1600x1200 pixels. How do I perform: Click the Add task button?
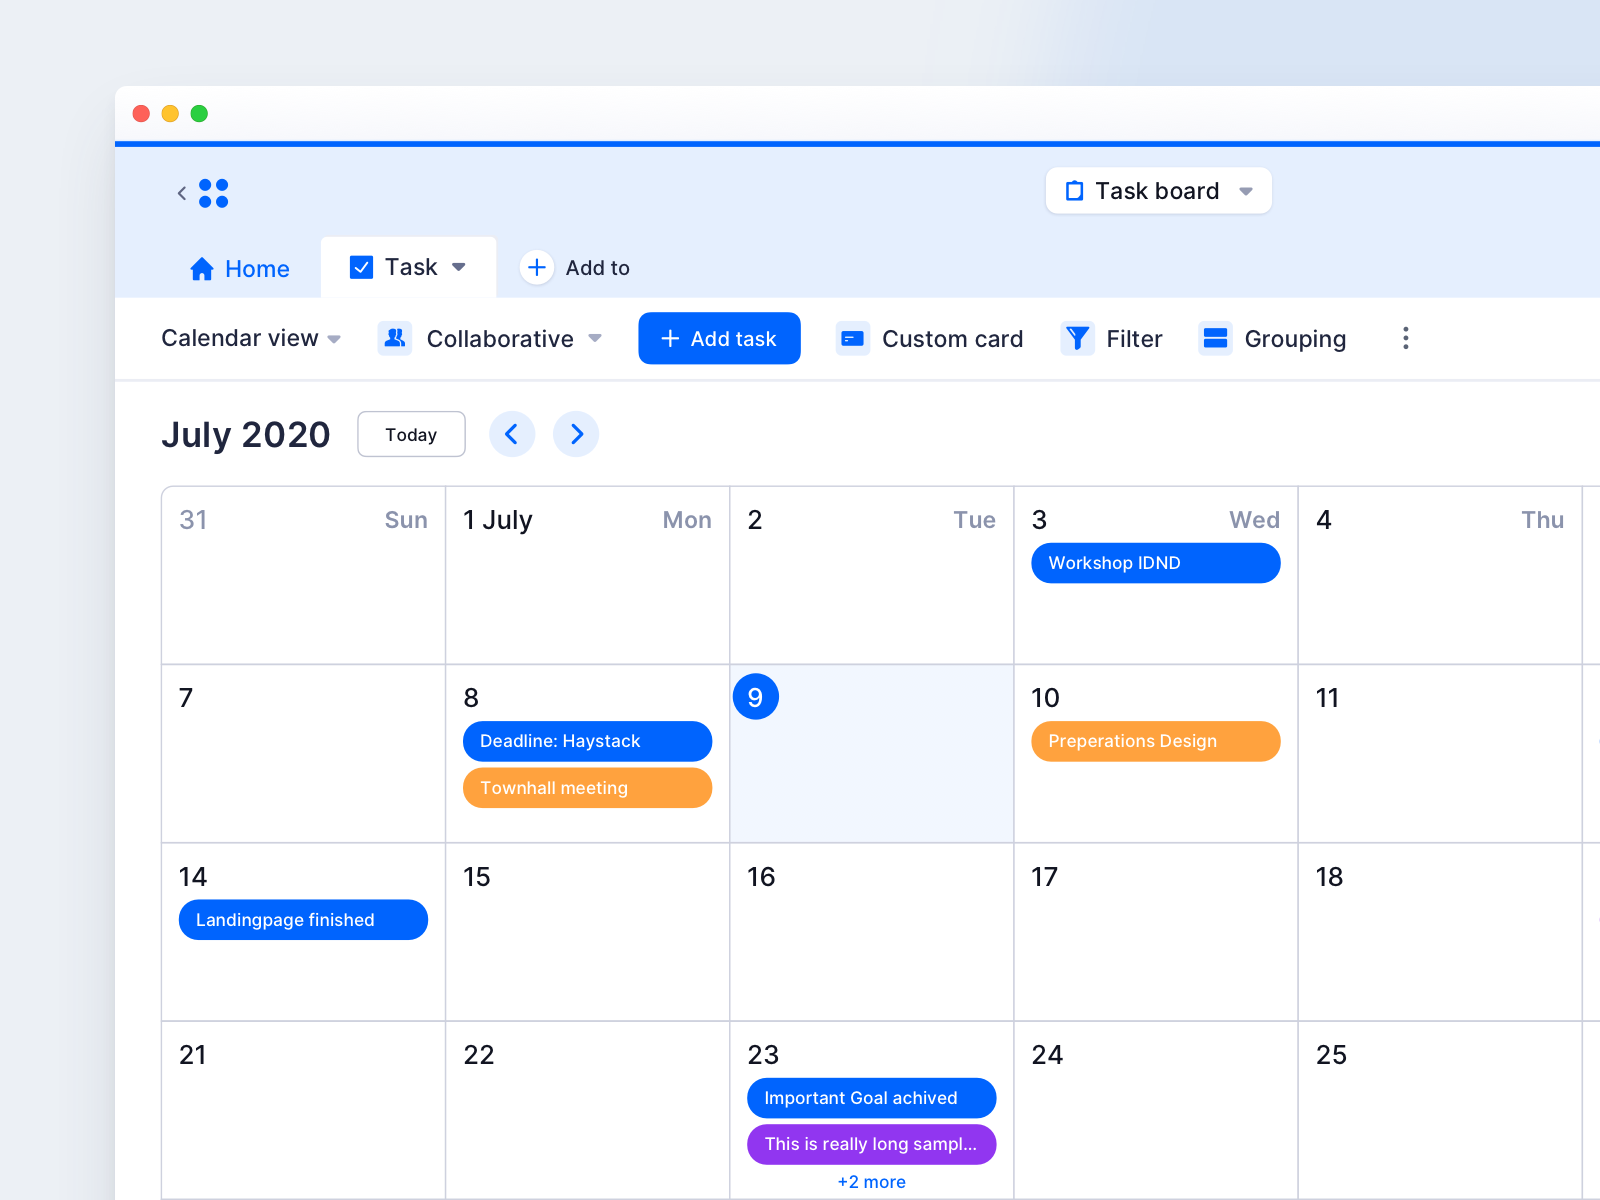point(719,338)
